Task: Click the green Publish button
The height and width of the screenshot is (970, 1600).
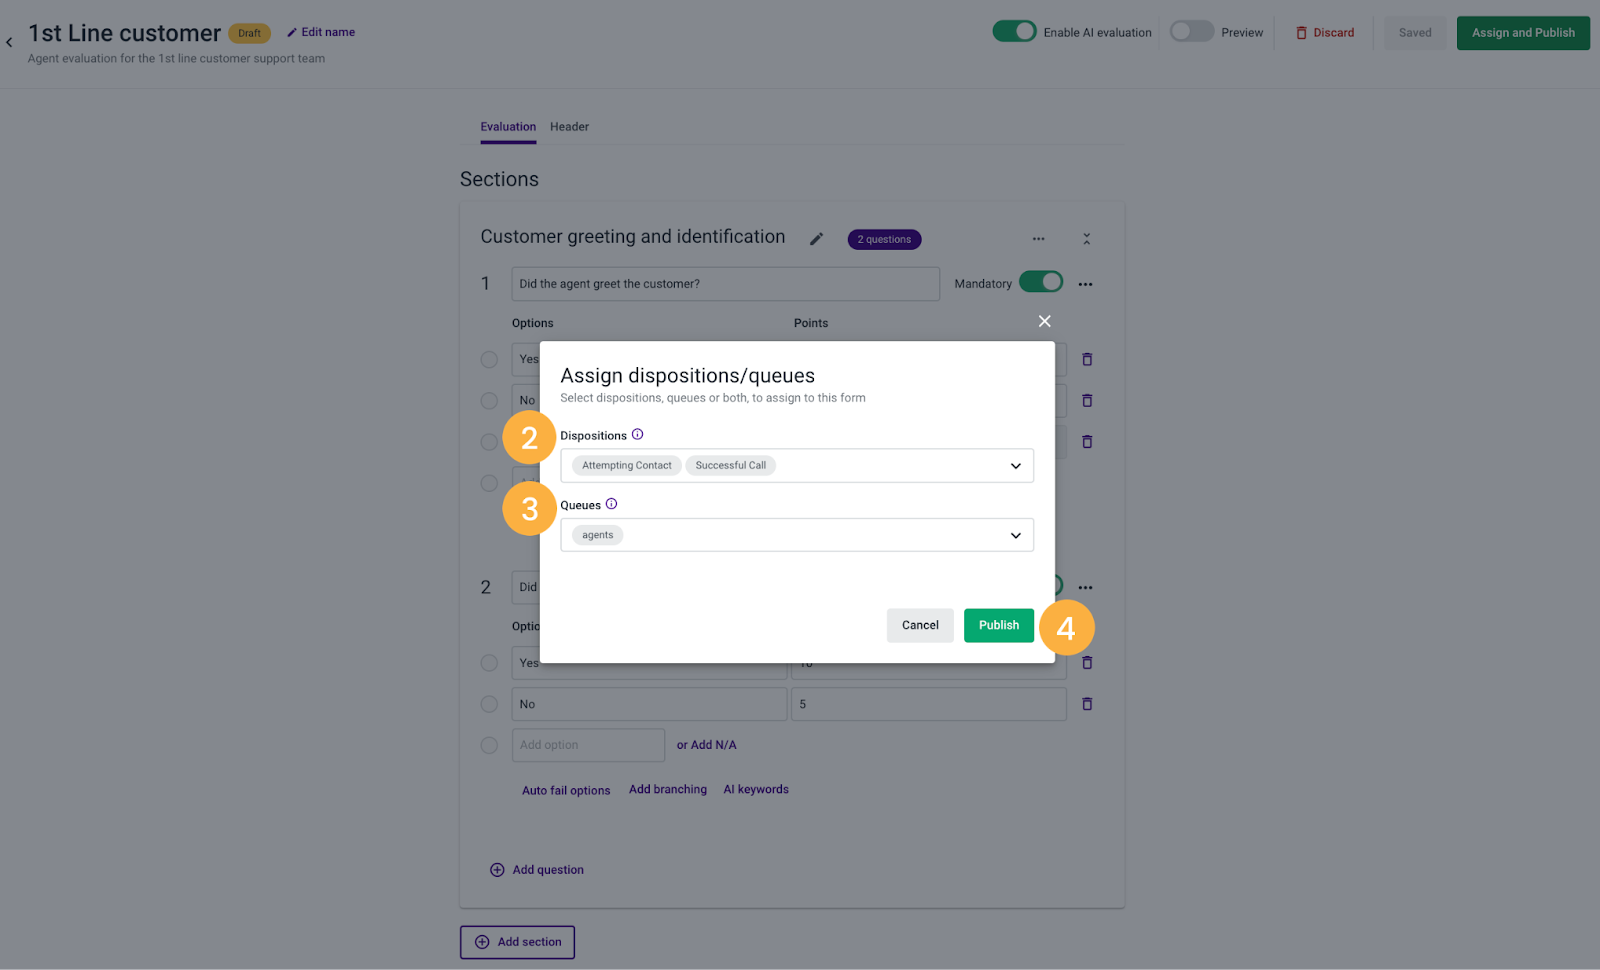Action: [999, 625]
